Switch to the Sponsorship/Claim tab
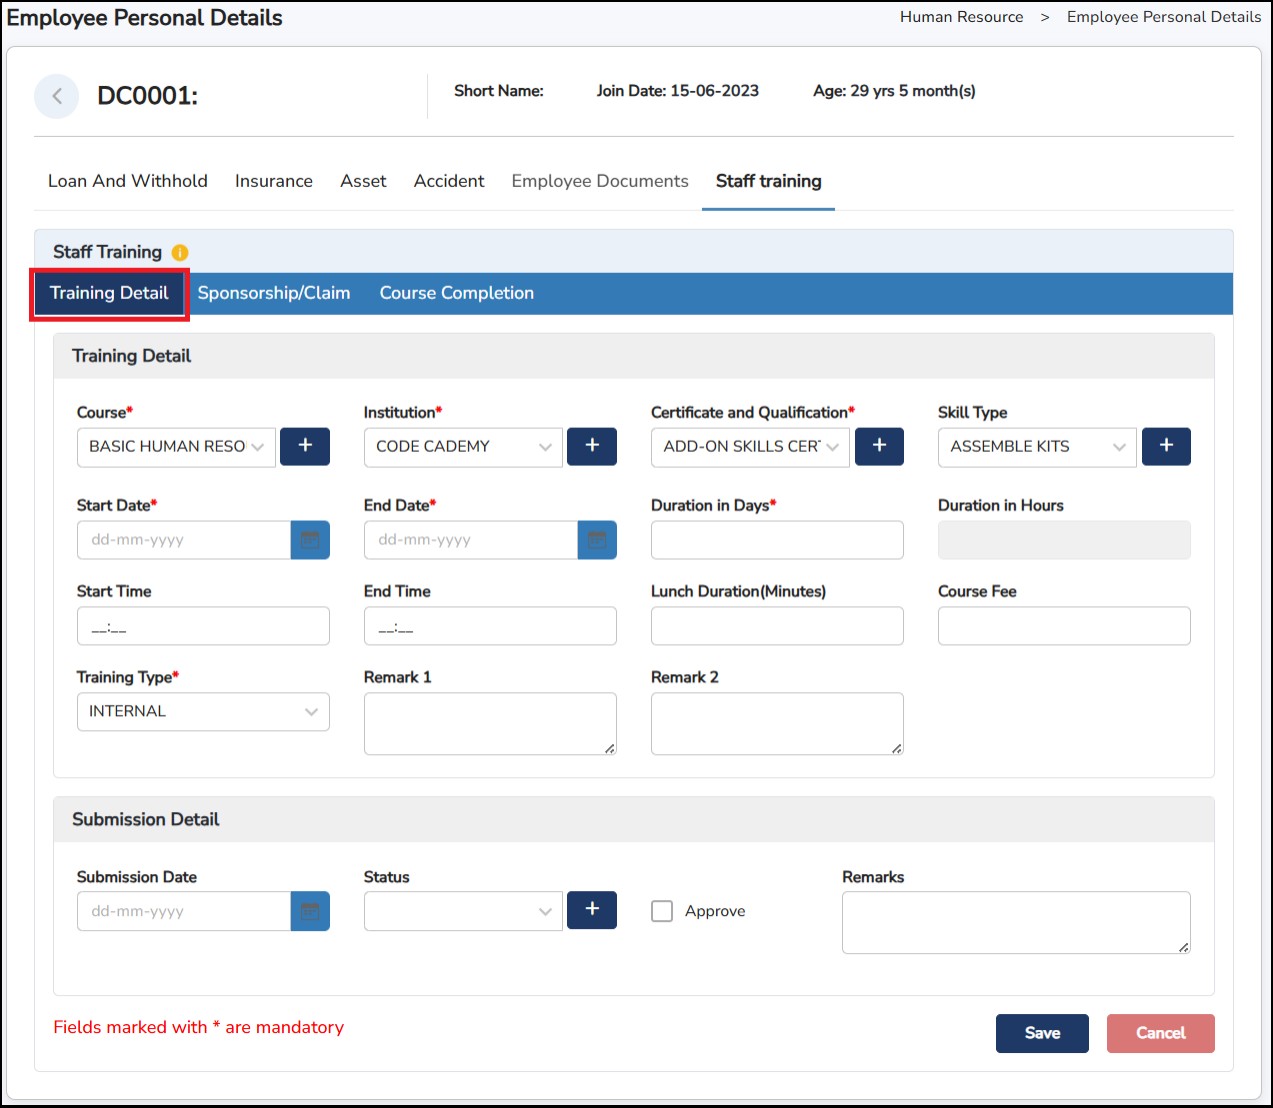The width and height of the screenshot is (1273, 1108). (274, 293)
